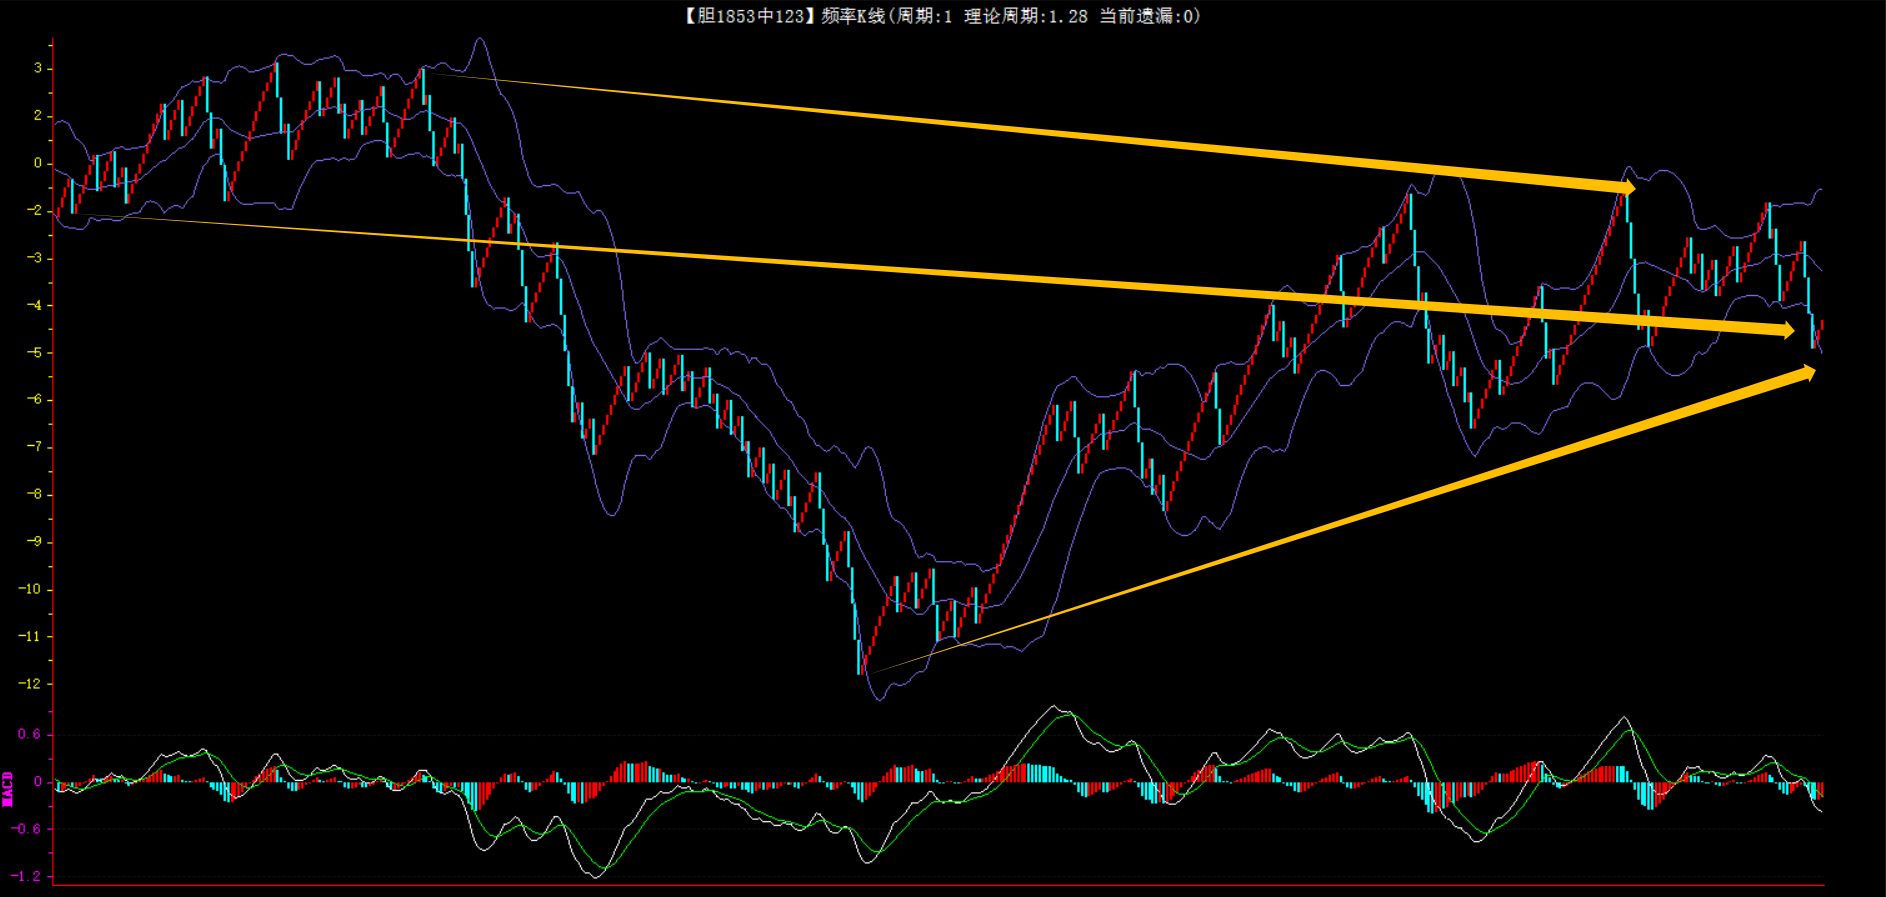This screenshot has width=1886, height=897.
Task: Click the lowest dip of the lower Bollinger band
Action: (879, 698)
